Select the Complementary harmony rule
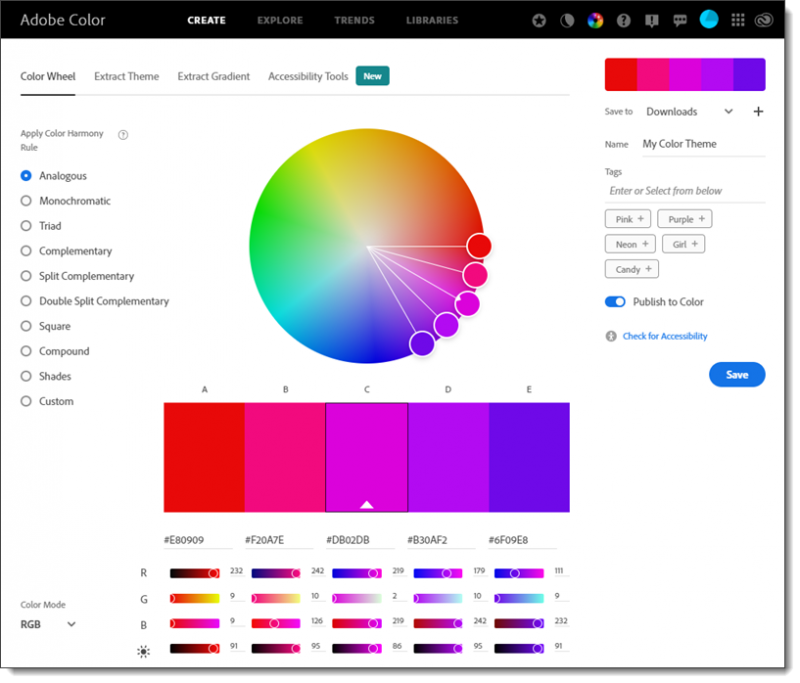 click(x=24, y=251)
